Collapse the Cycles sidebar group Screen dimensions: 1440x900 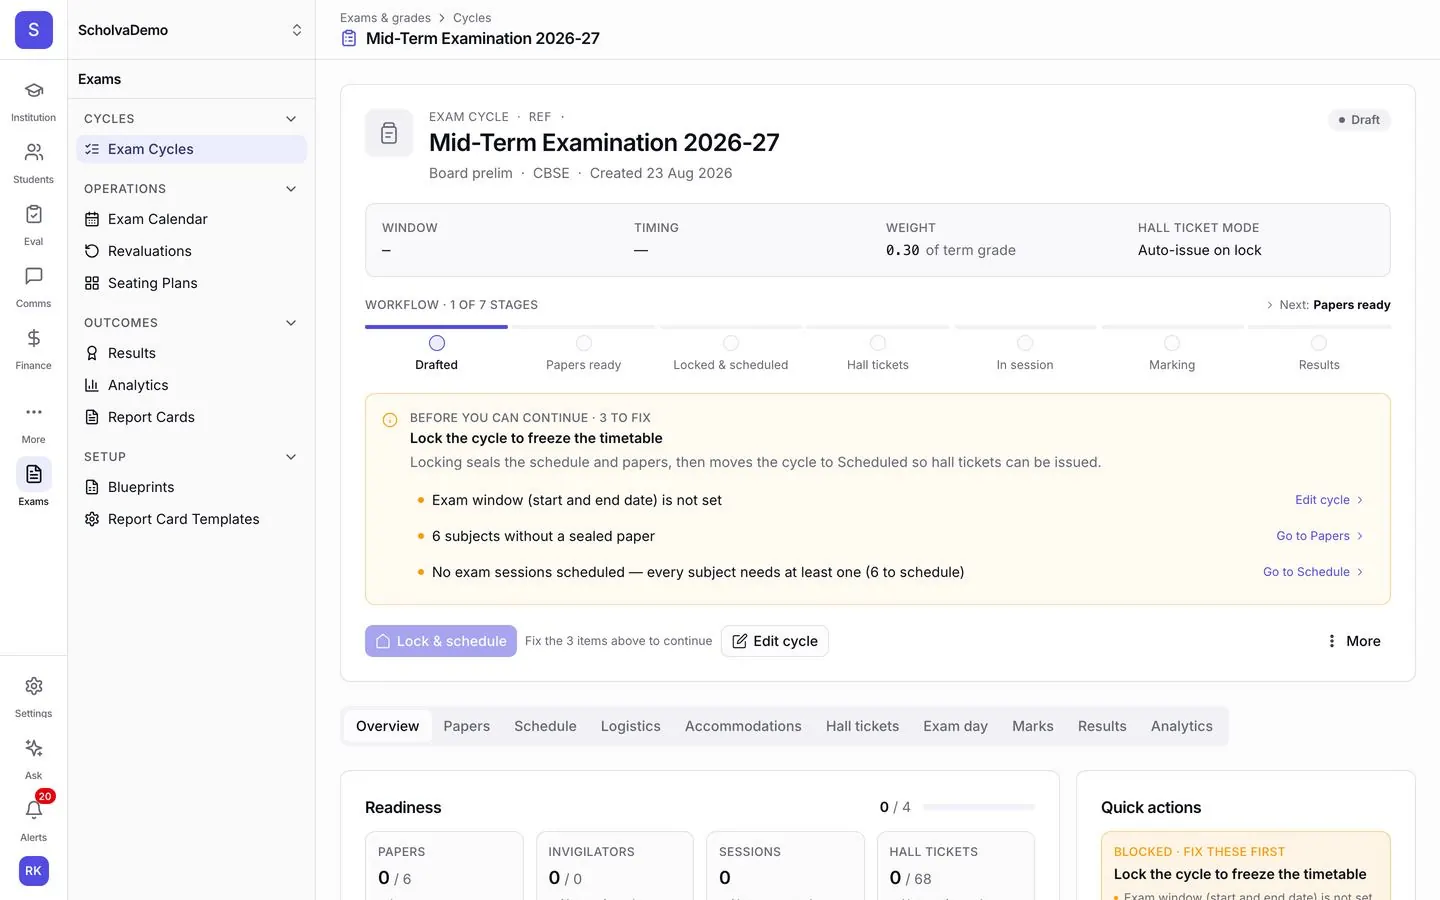[291, 119]
